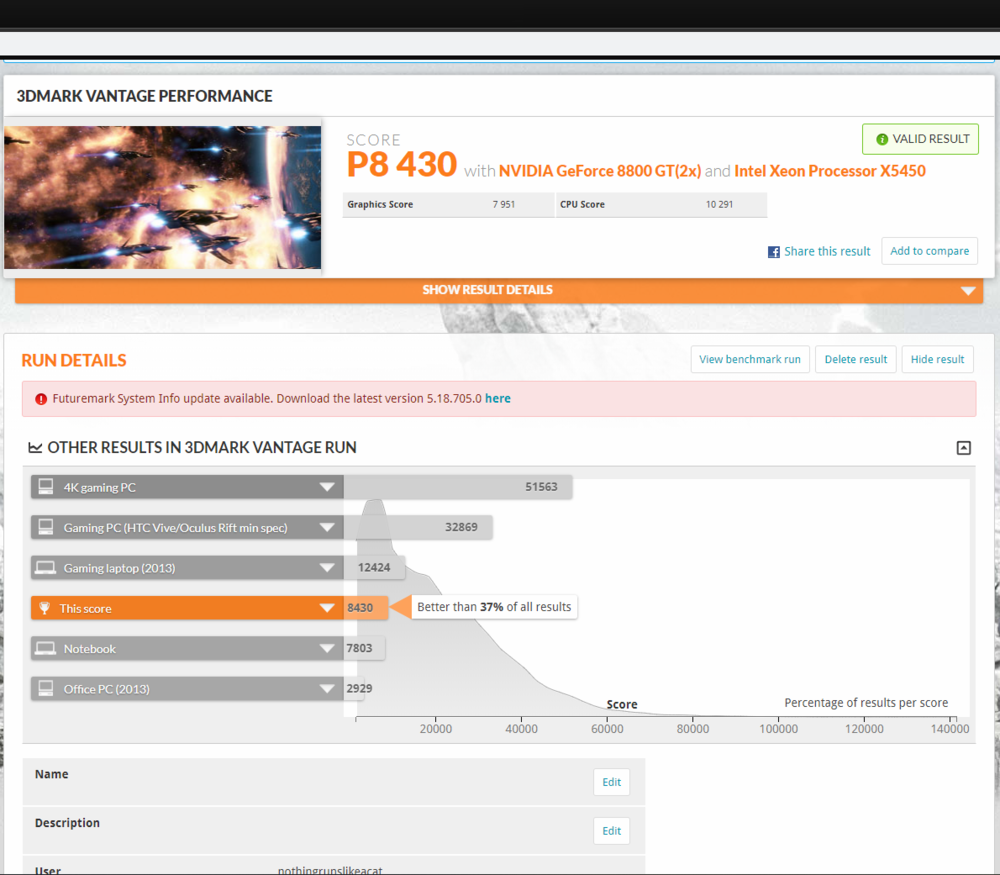Expand the This score dropdown arrow

point(327,608)
